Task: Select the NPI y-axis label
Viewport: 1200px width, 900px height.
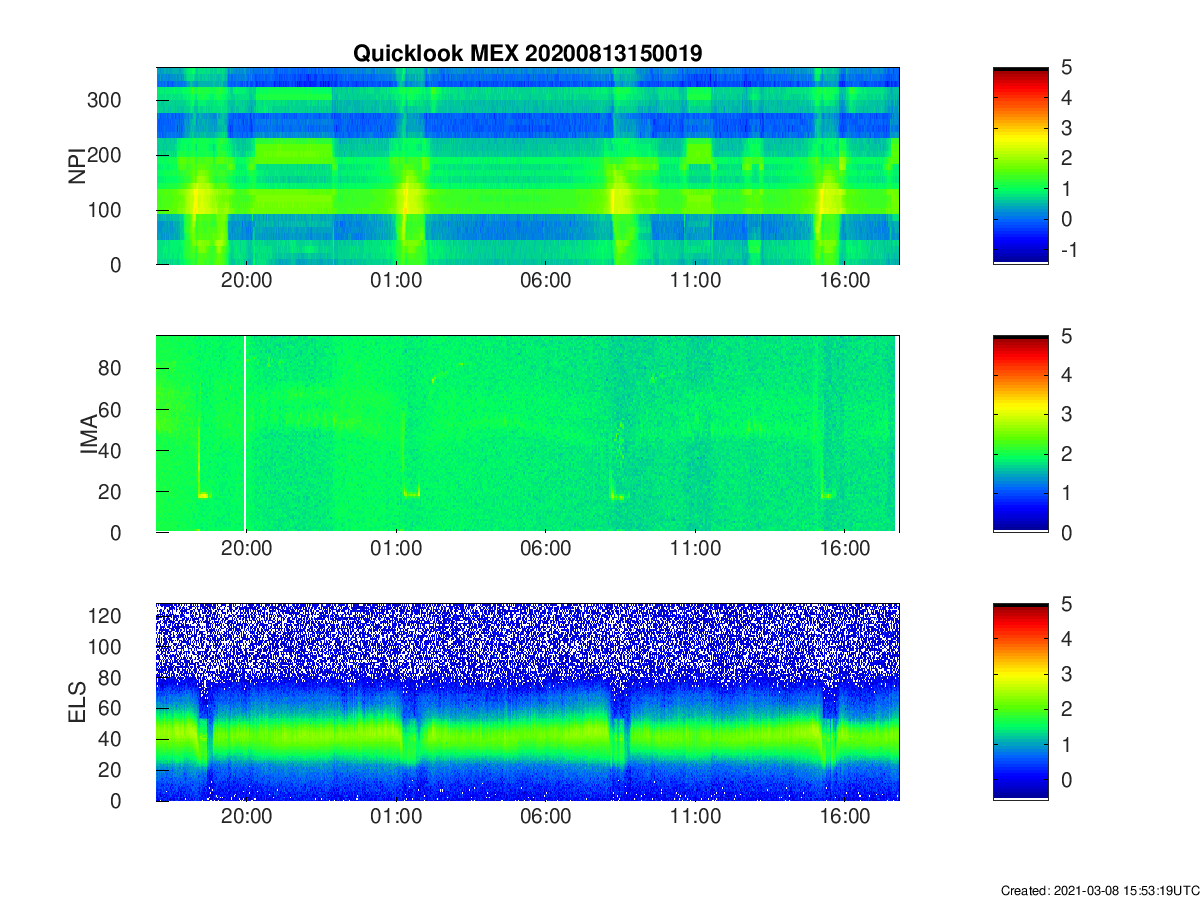Action: 76,166
